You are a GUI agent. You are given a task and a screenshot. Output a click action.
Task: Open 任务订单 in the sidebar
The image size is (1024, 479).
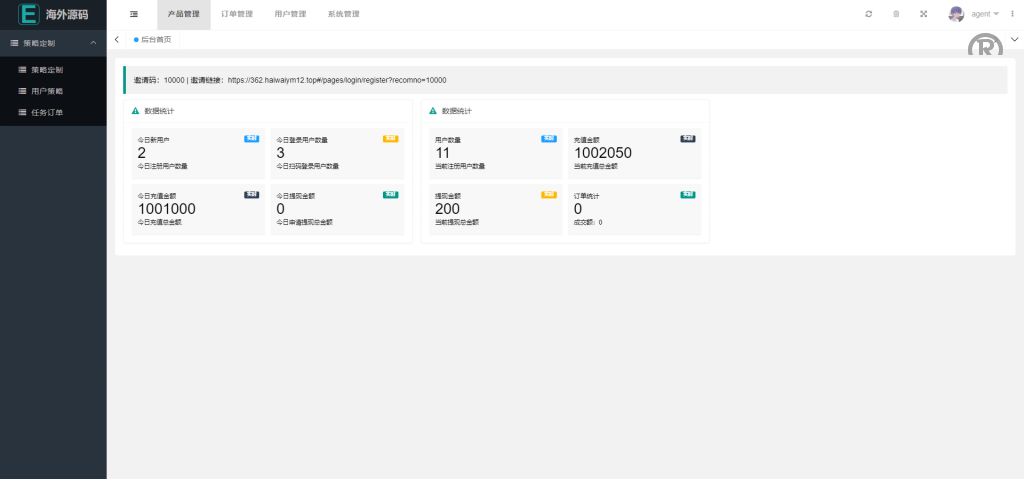pyautogui.click(x=47, y=112)
